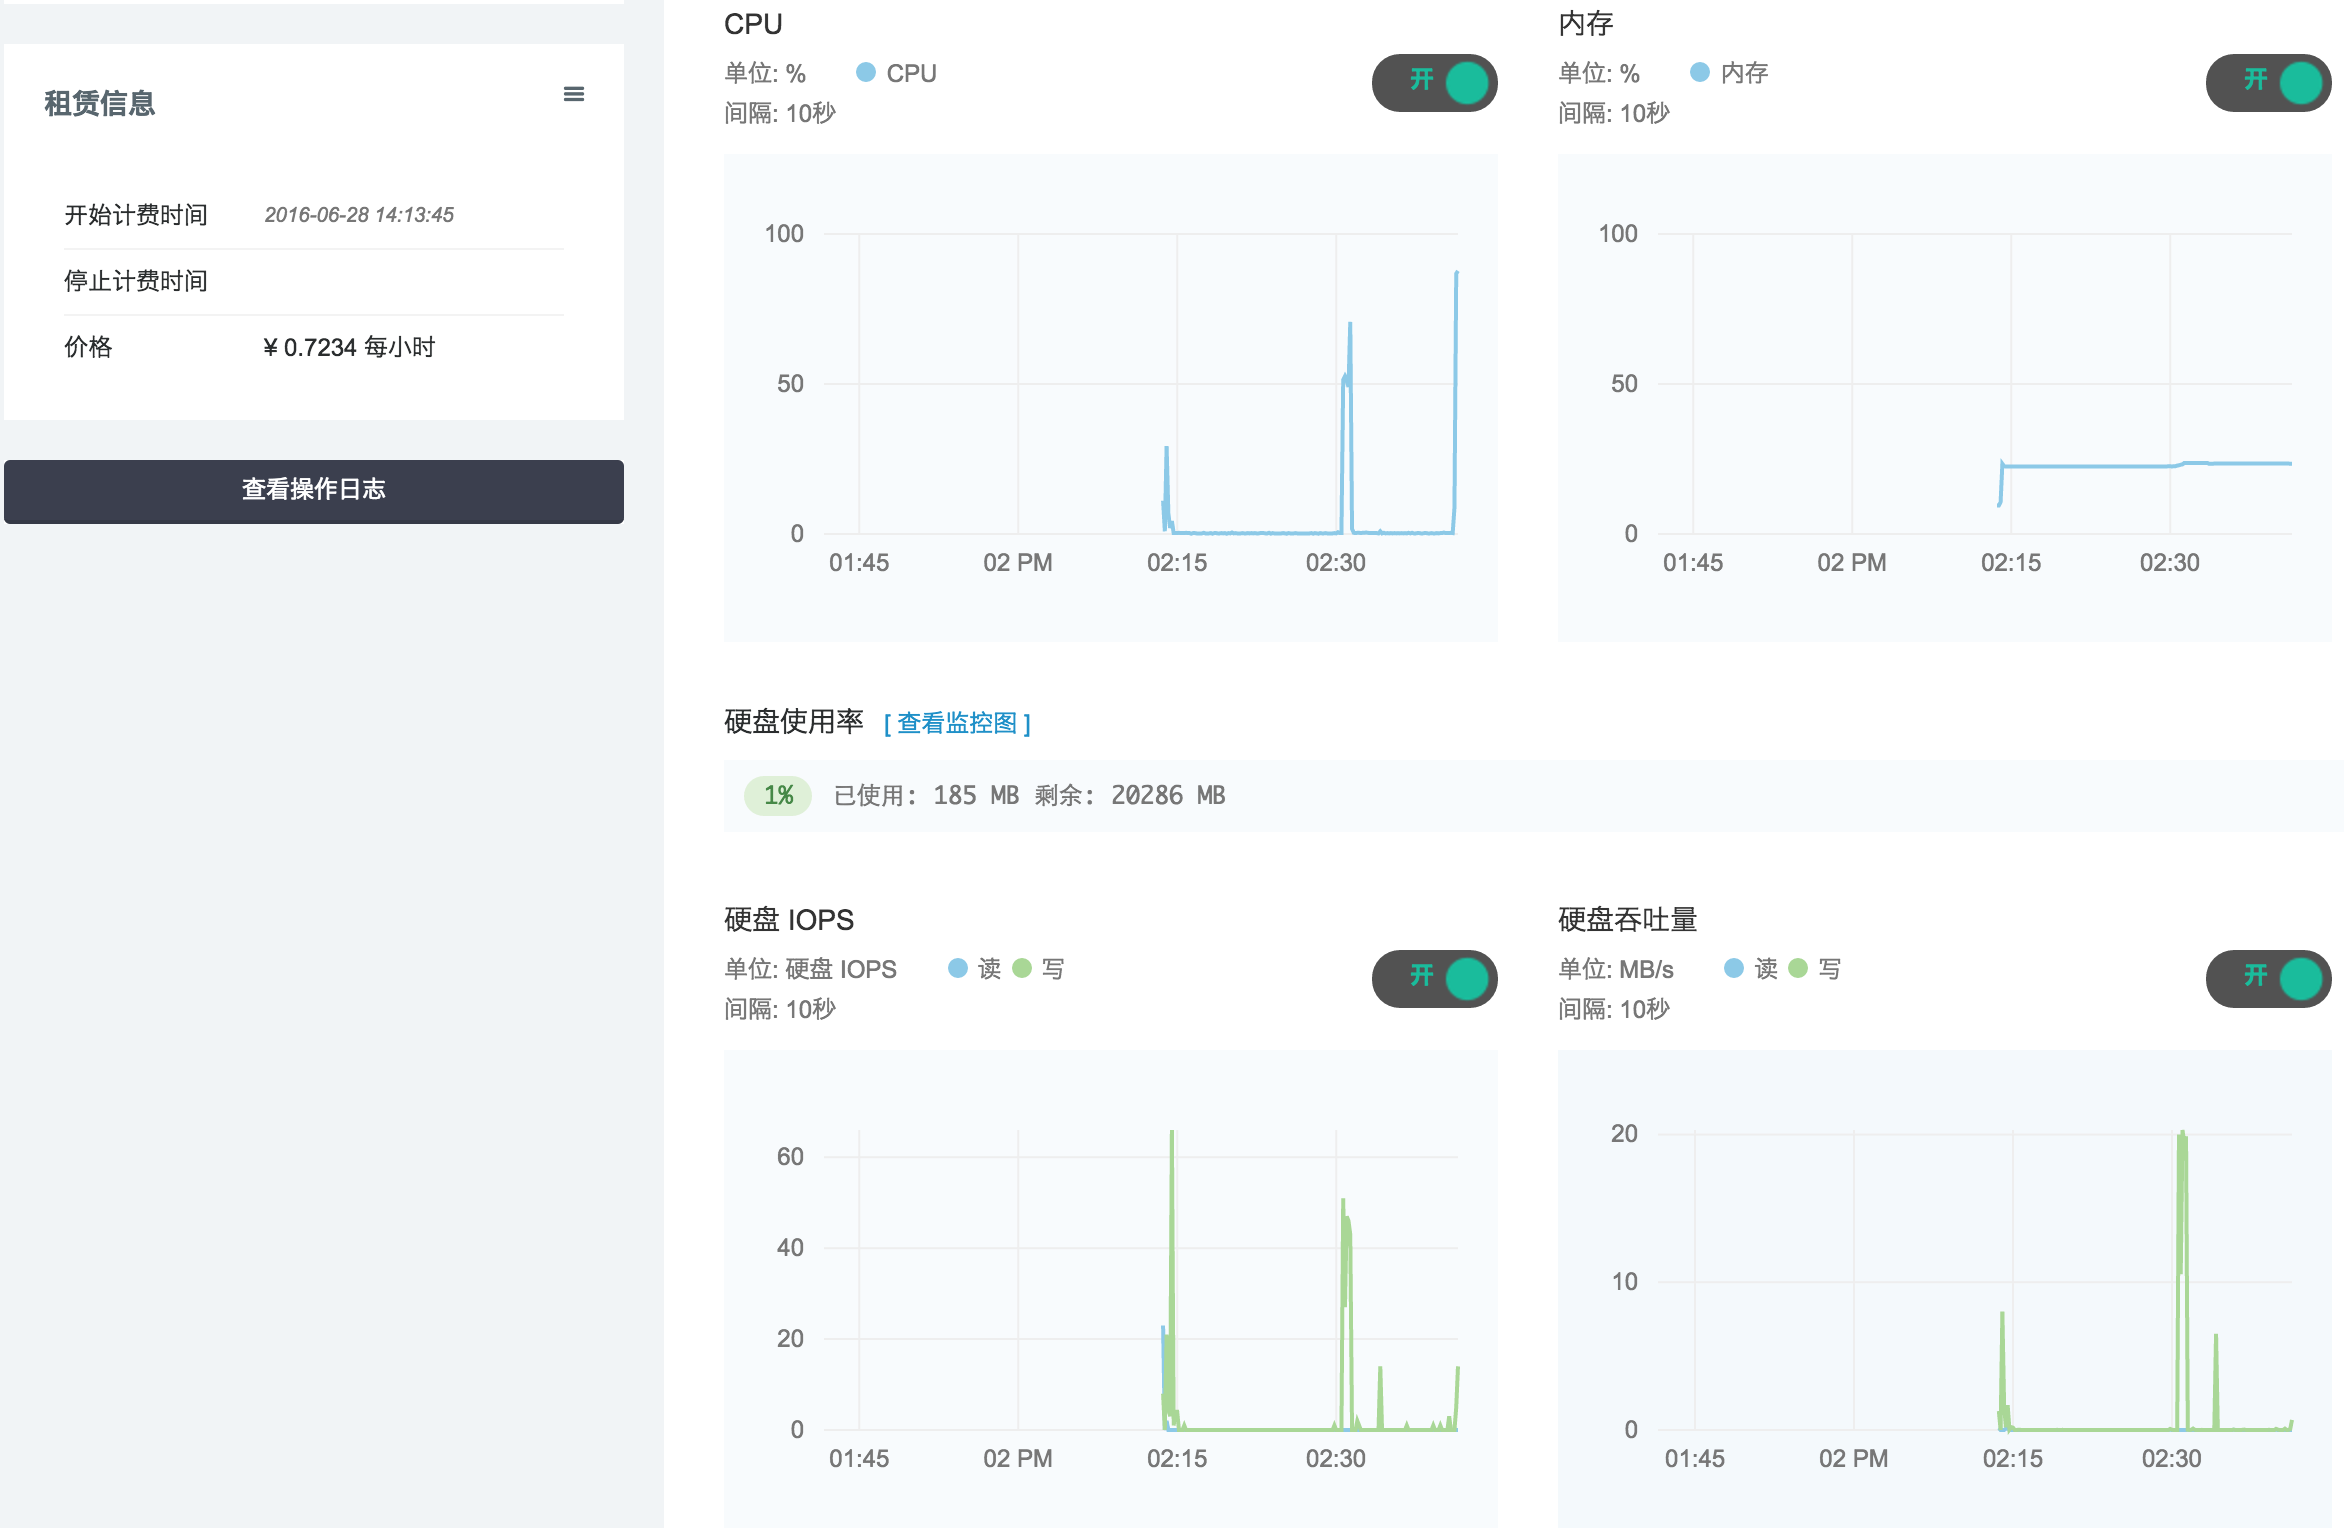Viewport: 2348px width, 1528px height.
Task: Click the 剩余: 20286 MB text
Action: coord(1130,796)
